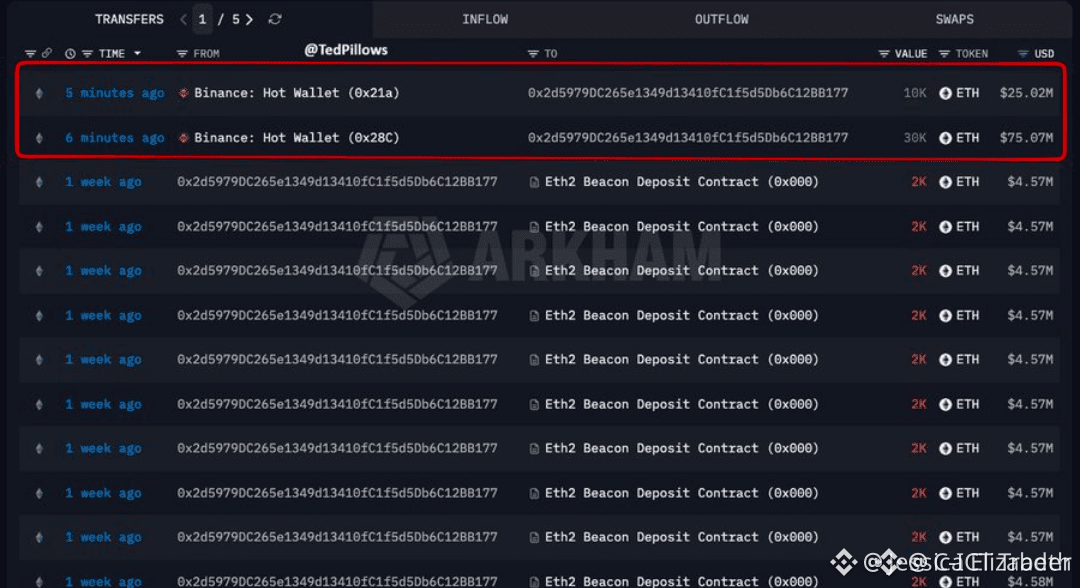The image size is (1080, 588).
Task: Refresh the transfers list
Action: (275, 19)
